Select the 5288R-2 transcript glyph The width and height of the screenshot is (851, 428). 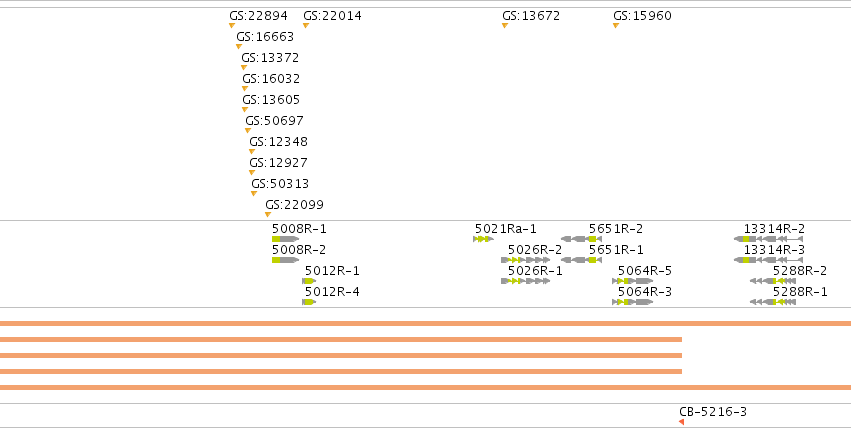click(773, 281)
